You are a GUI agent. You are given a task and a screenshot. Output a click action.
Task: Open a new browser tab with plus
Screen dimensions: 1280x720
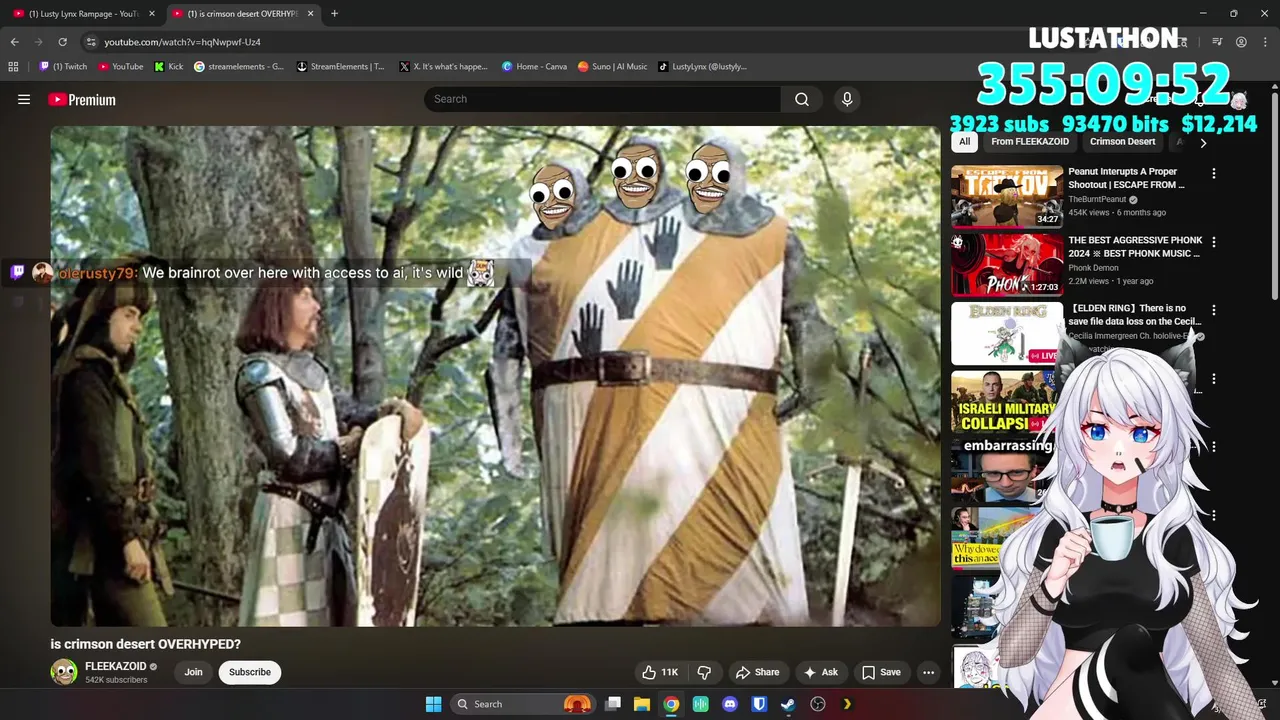(x=334, y=13)
